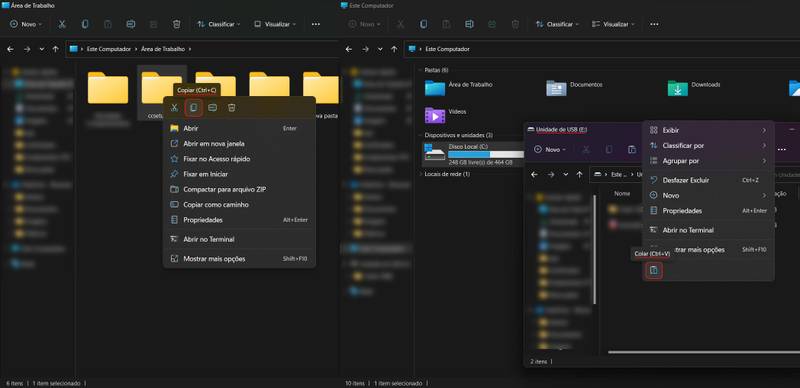Click Área de Trabalho breadcrumb in left address bar
The width and height of the screenshot is (800, 388).
[163, 49]
